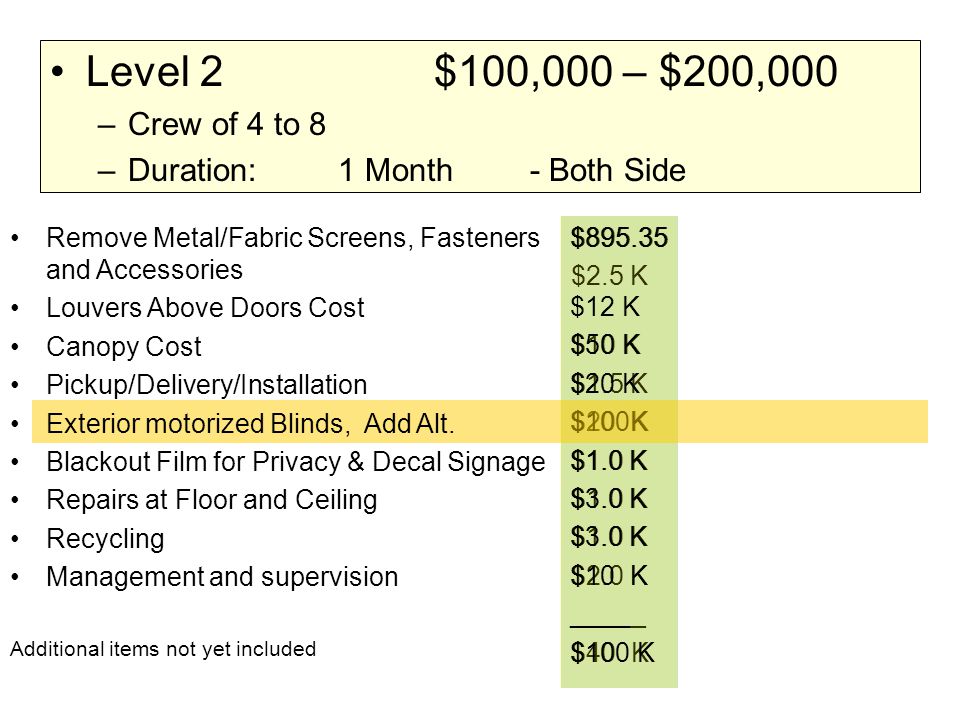The image size is (960, 720).
Task: Select the Level 2 heading text
Action: click(154, 72)
